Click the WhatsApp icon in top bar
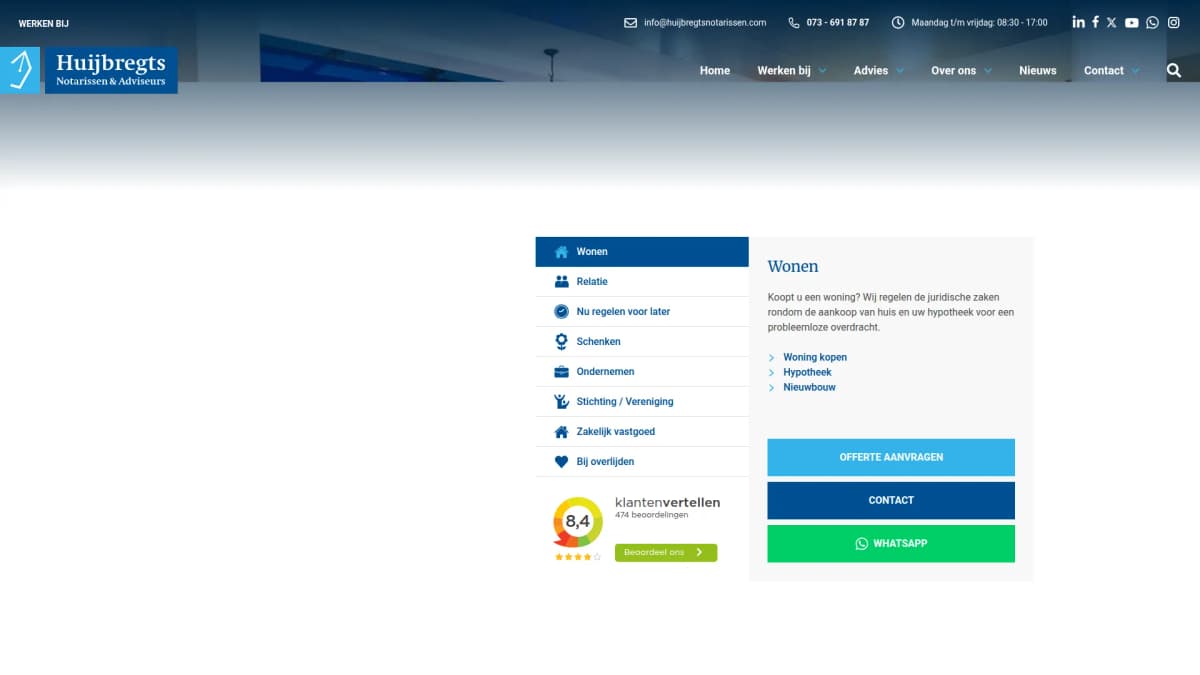Screen dimensions: 1200x675 point(1152,22)
